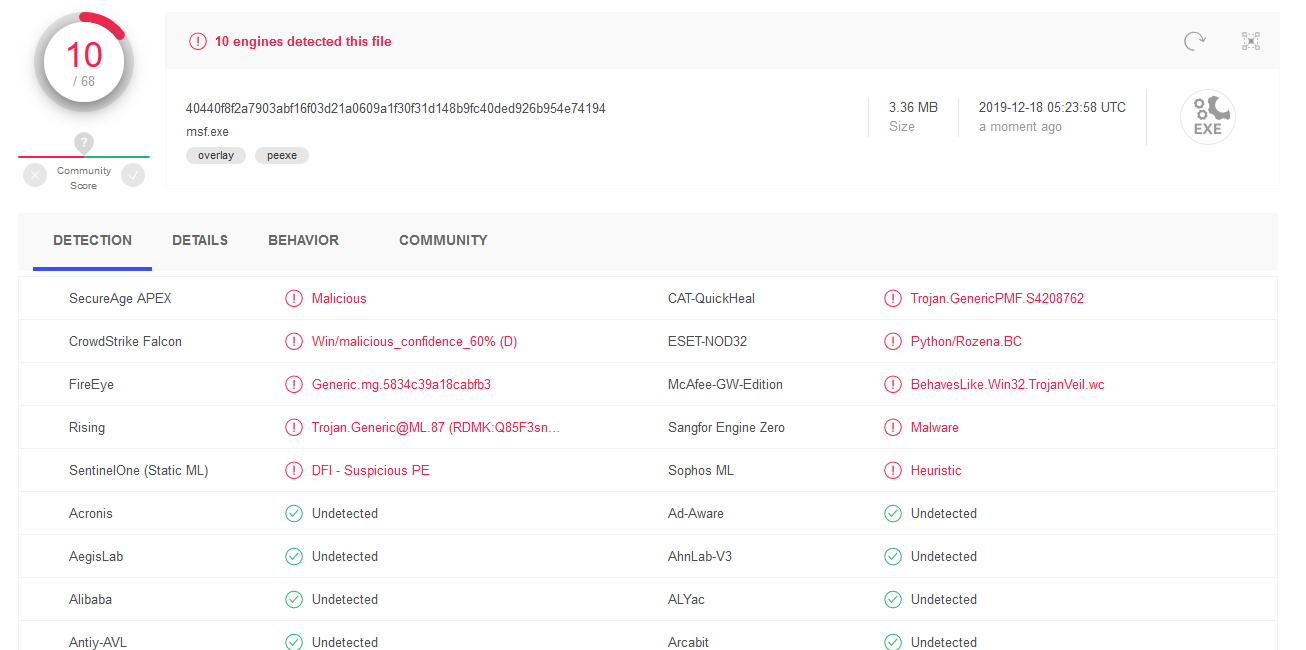Select the DETECTION tab

point(92,240)
